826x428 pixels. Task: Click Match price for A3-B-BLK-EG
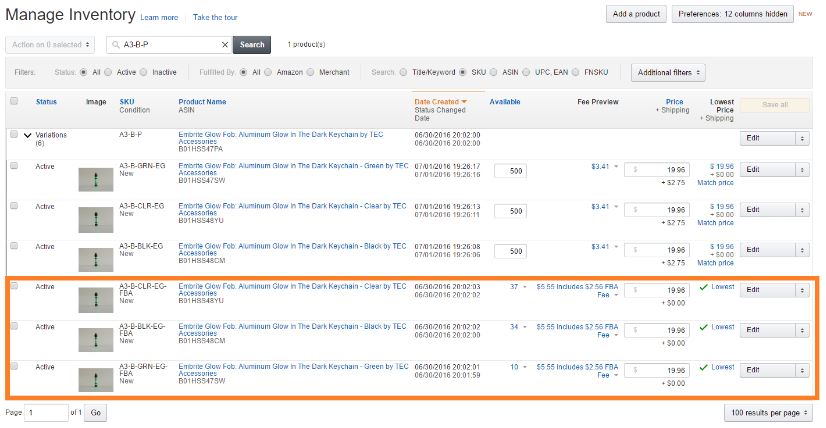(x=715, y=263)
